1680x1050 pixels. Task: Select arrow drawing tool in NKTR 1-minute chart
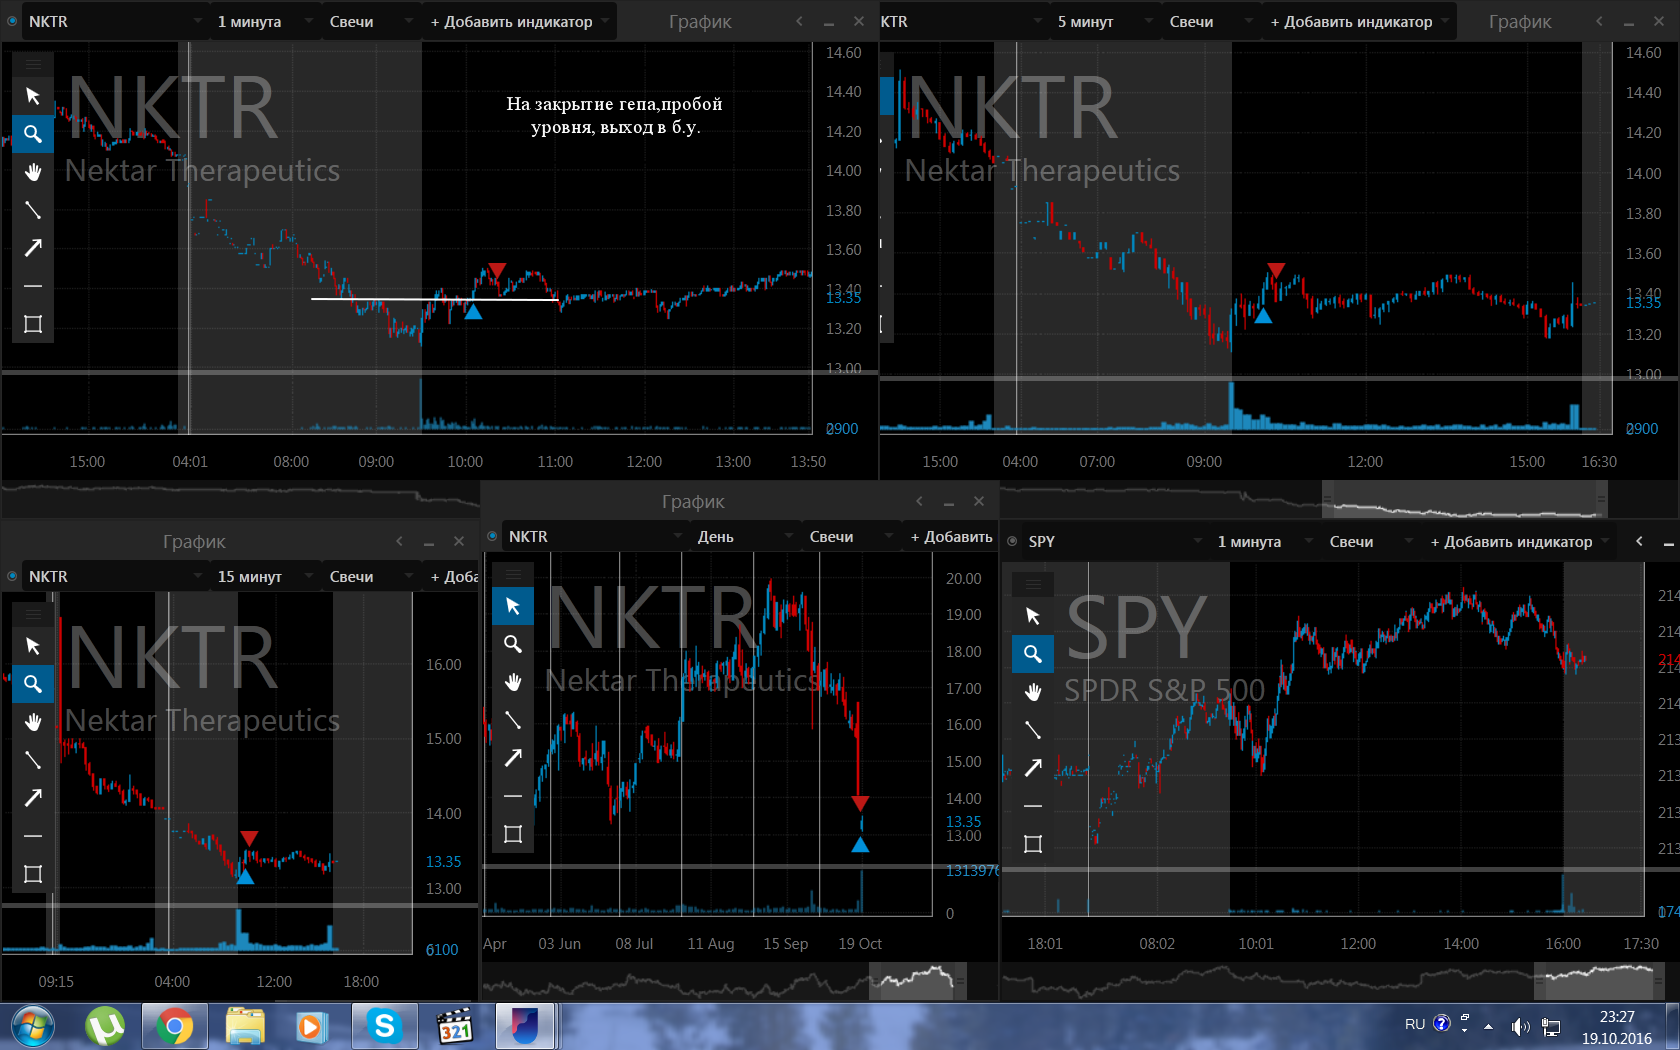click(x=33, y=248)
